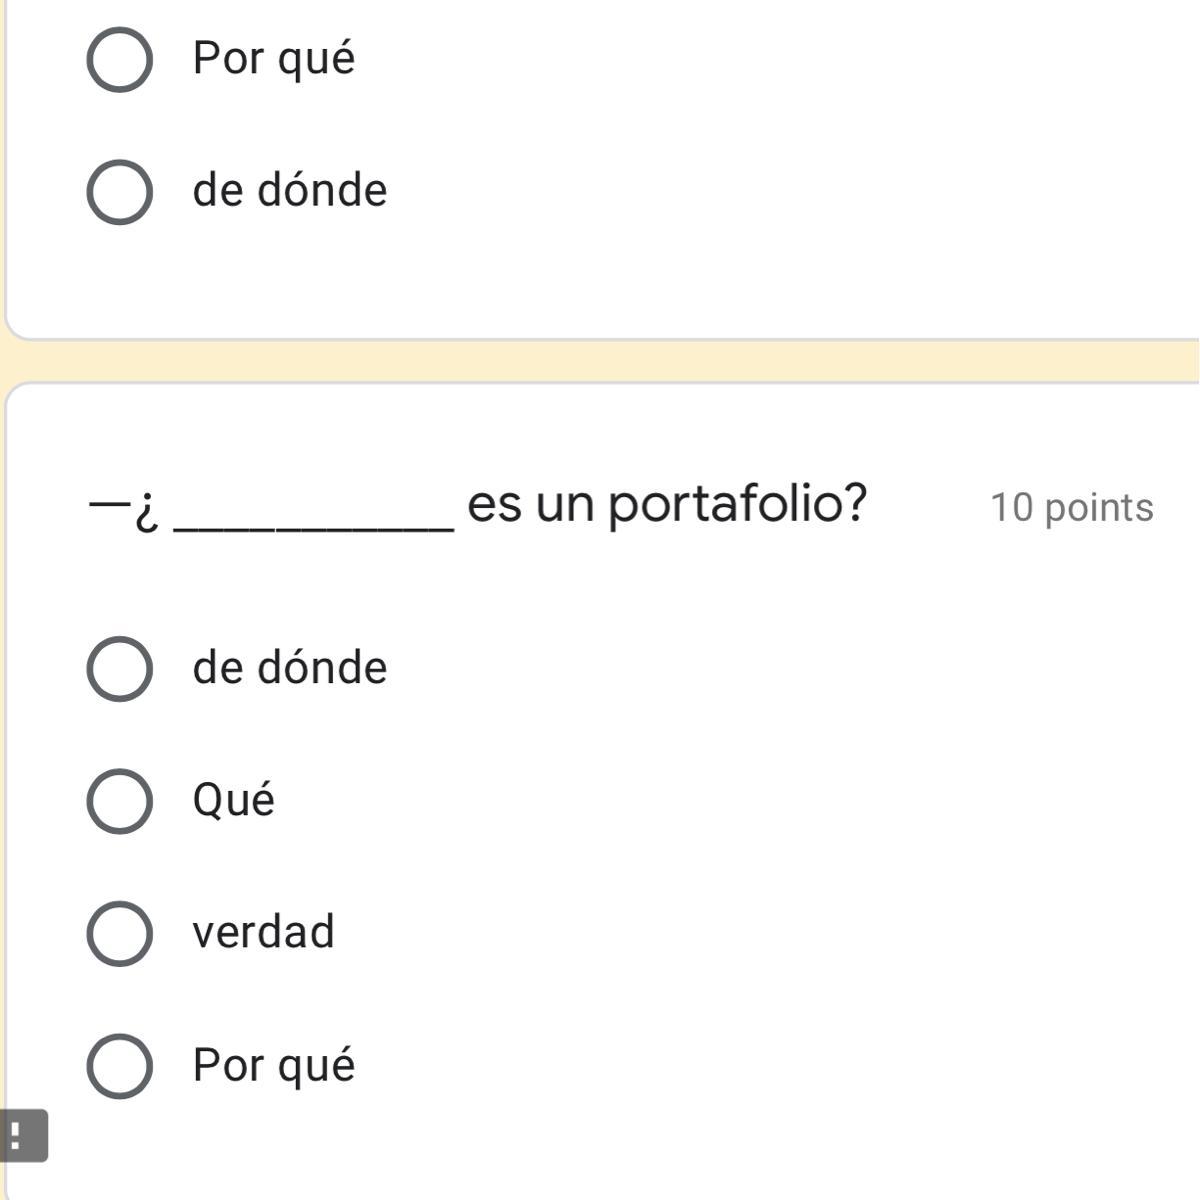Select the 'verdad' radio button
The height and width of the screenshot is (1200, 1200).
120,933
